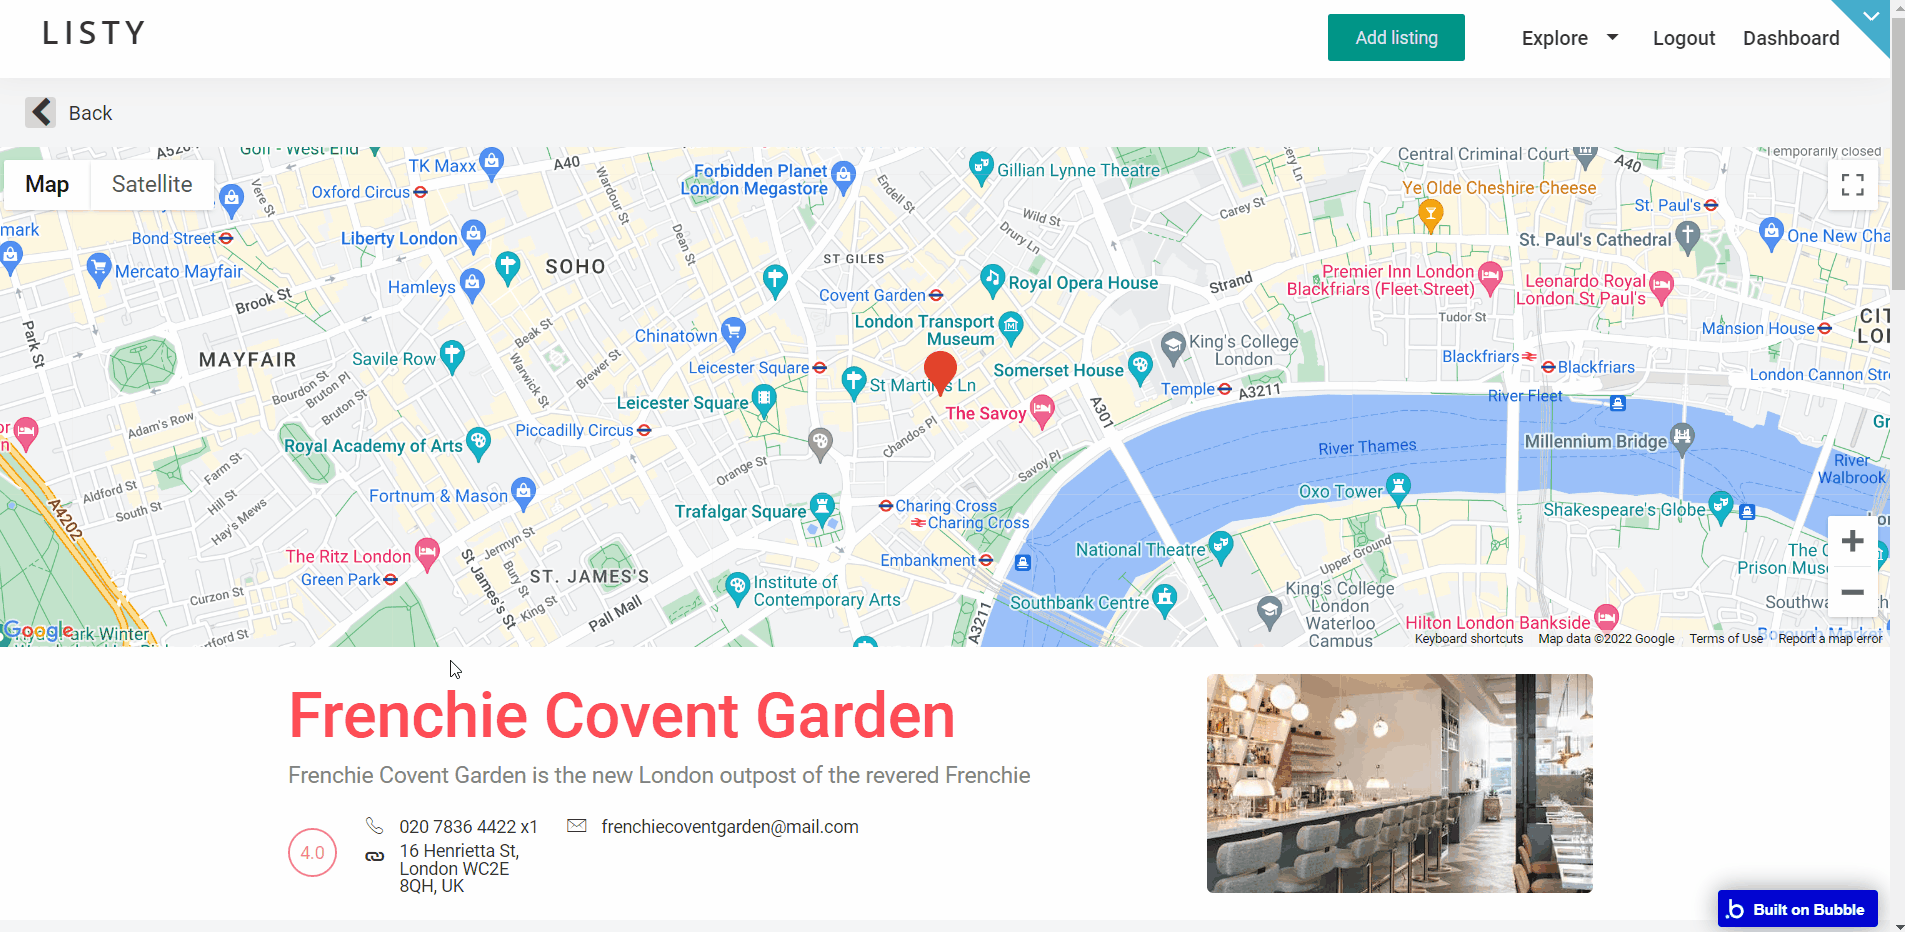Click Savile Row marker
This screenshot has height=932, width=1905.
(452, 355)
